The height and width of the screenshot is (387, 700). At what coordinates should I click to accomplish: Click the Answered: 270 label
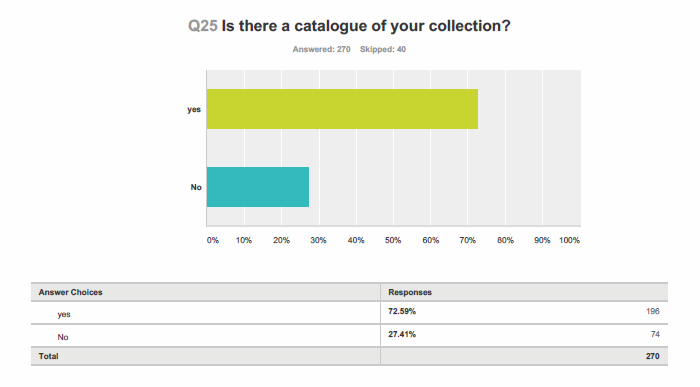(x=321, y=50)
